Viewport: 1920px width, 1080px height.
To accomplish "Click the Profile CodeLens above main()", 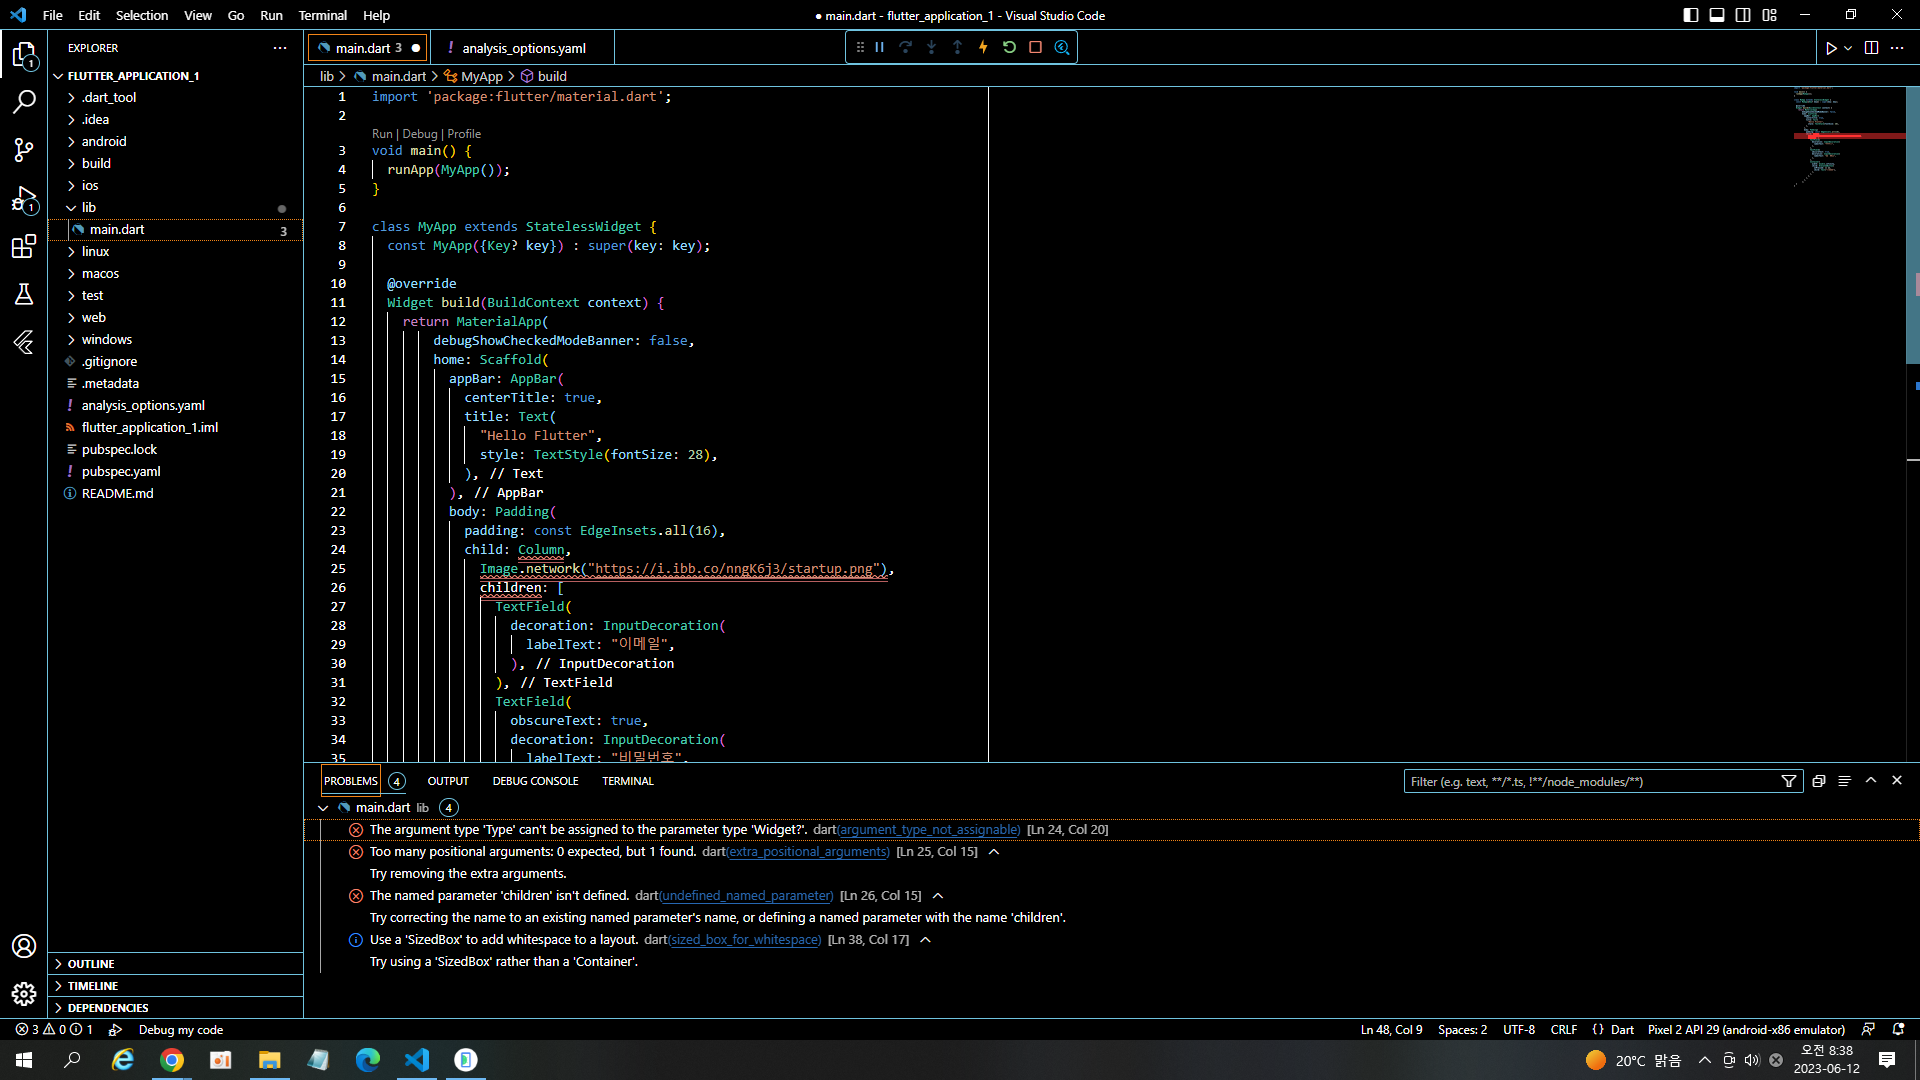I will pyautogui.click(x=464, y=134).
